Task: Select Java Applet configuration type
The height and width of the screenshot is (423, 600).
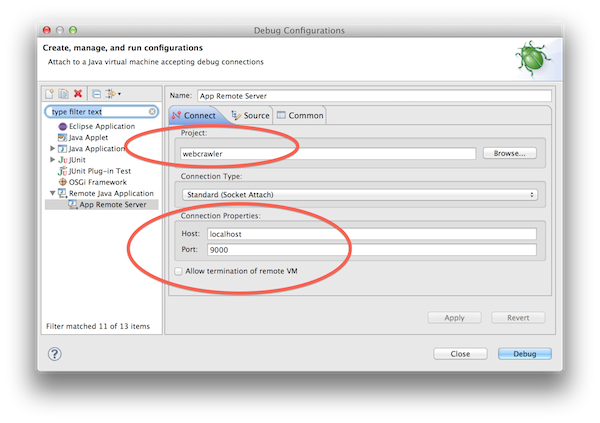Action: 88,137
